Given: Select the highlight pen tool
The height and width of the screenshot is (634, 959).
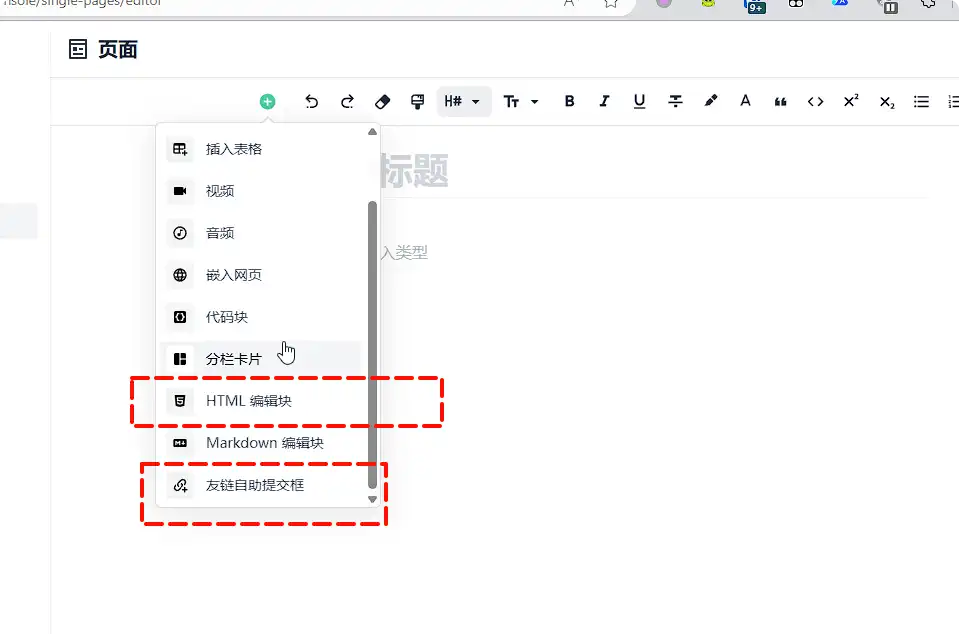Looking at the screenshot, I should (710, 101).
